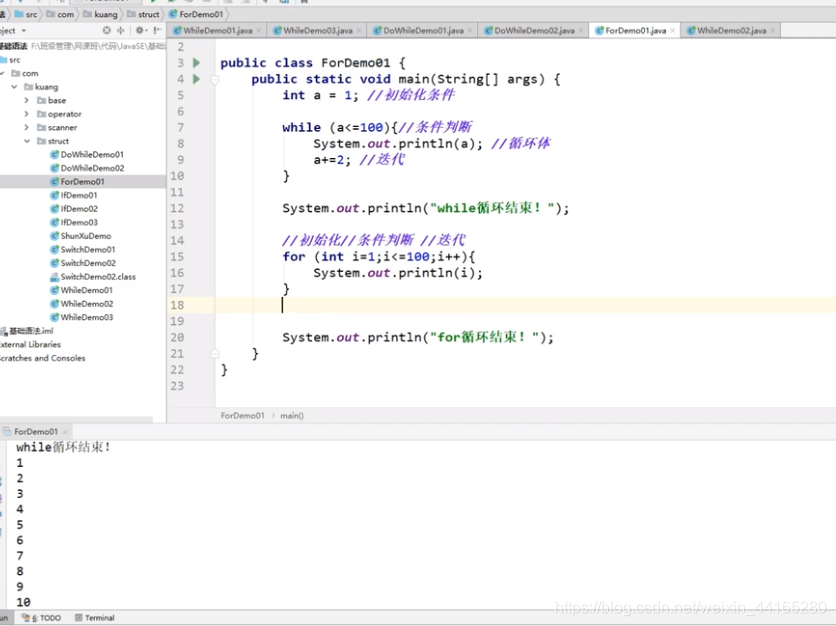Click src in the navigation breadcrumb
This screenshot has width=836, height=626.
[26, 14]
